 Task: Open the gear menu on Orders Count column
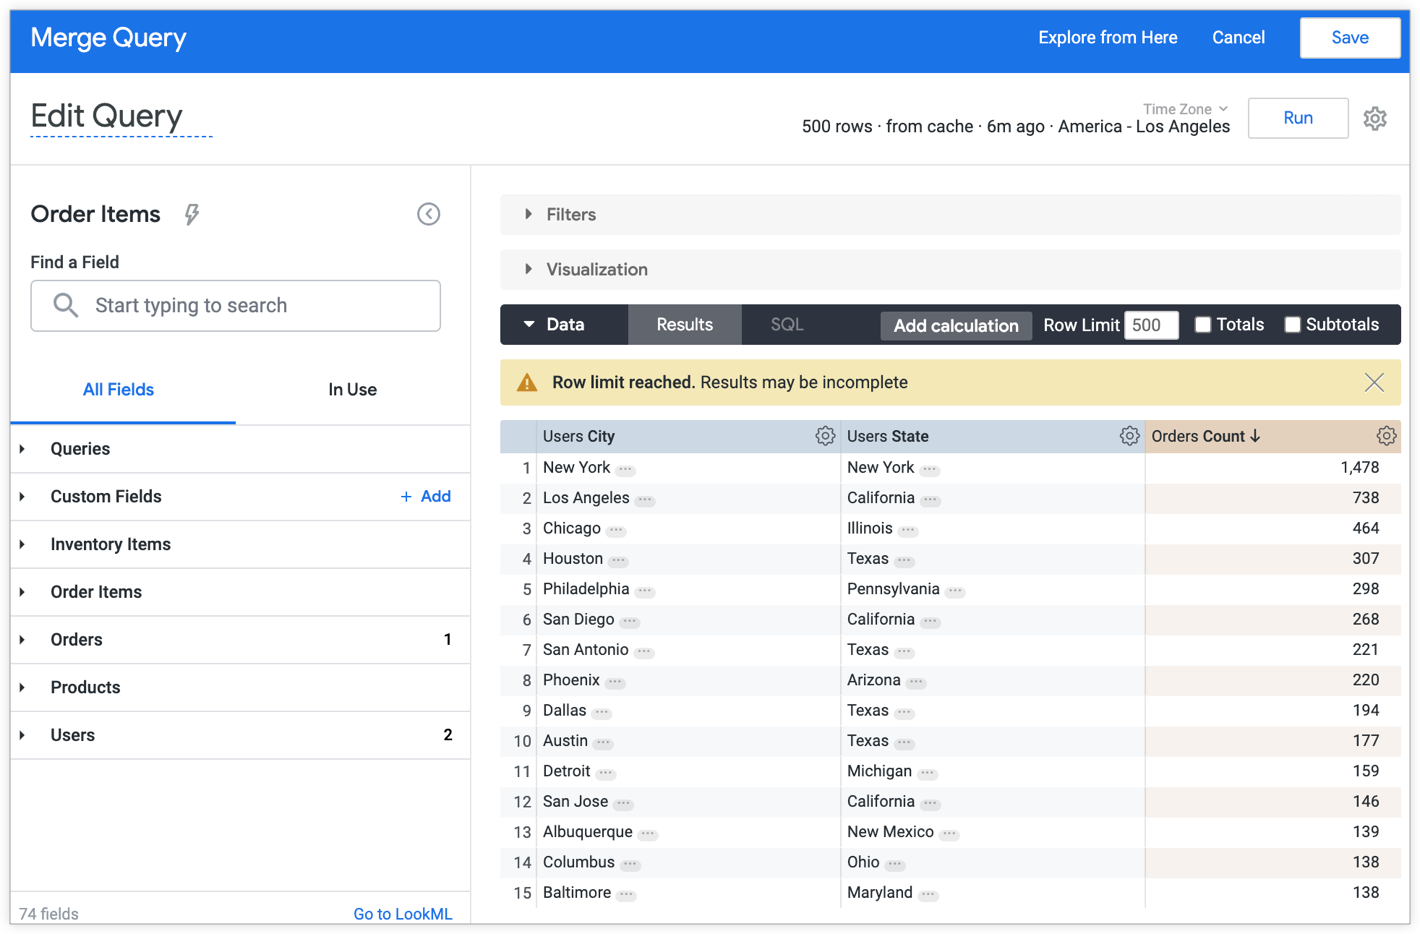point(1386,435)
